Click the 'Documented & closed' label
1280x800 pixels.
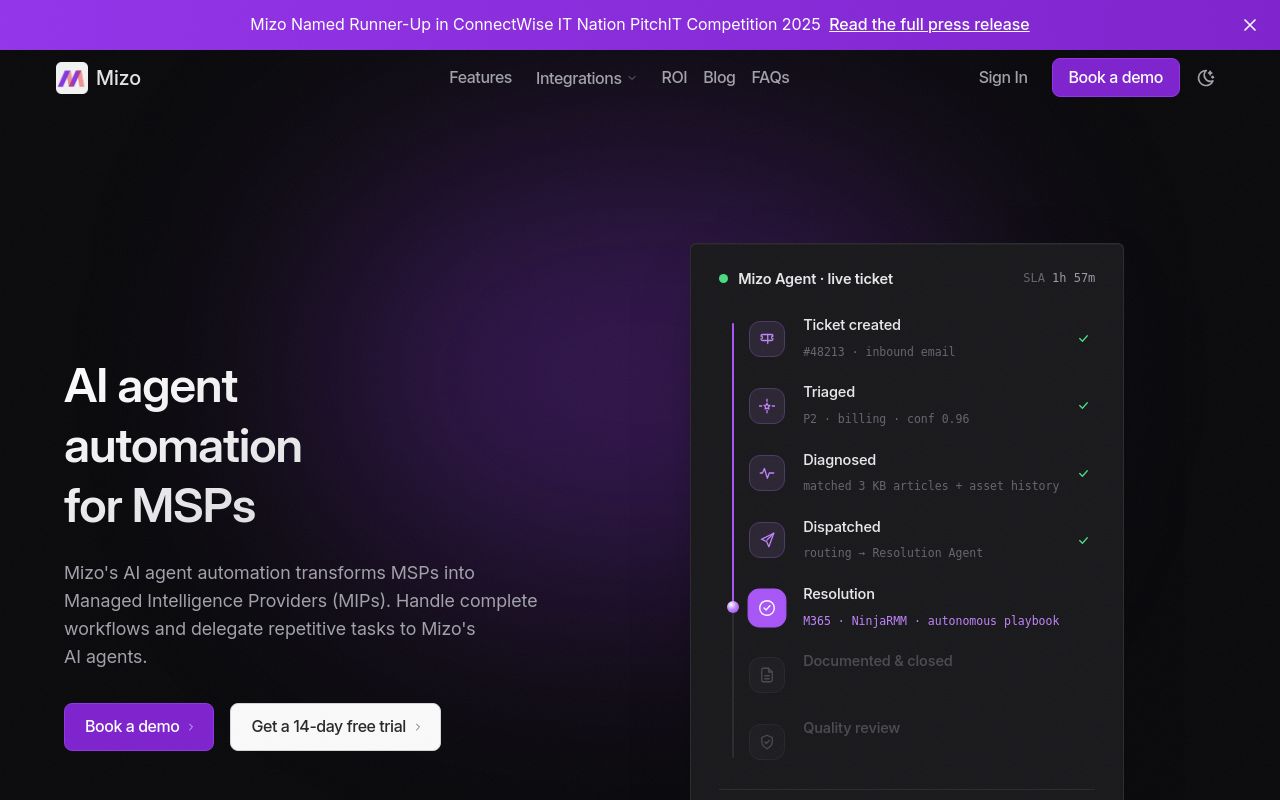[x=877, y=661]
